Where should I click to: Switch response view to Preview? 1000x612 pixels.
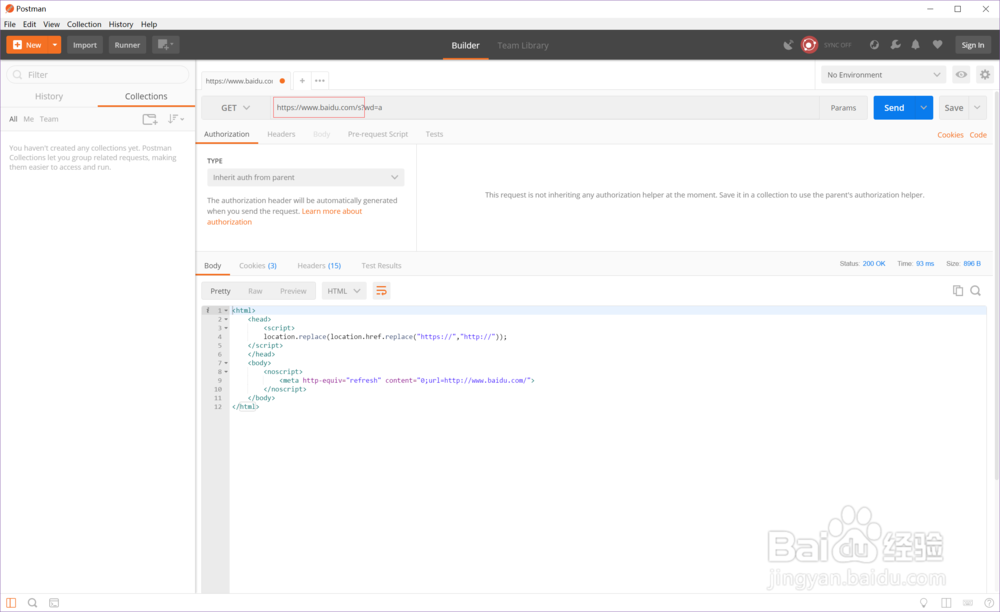293,291
